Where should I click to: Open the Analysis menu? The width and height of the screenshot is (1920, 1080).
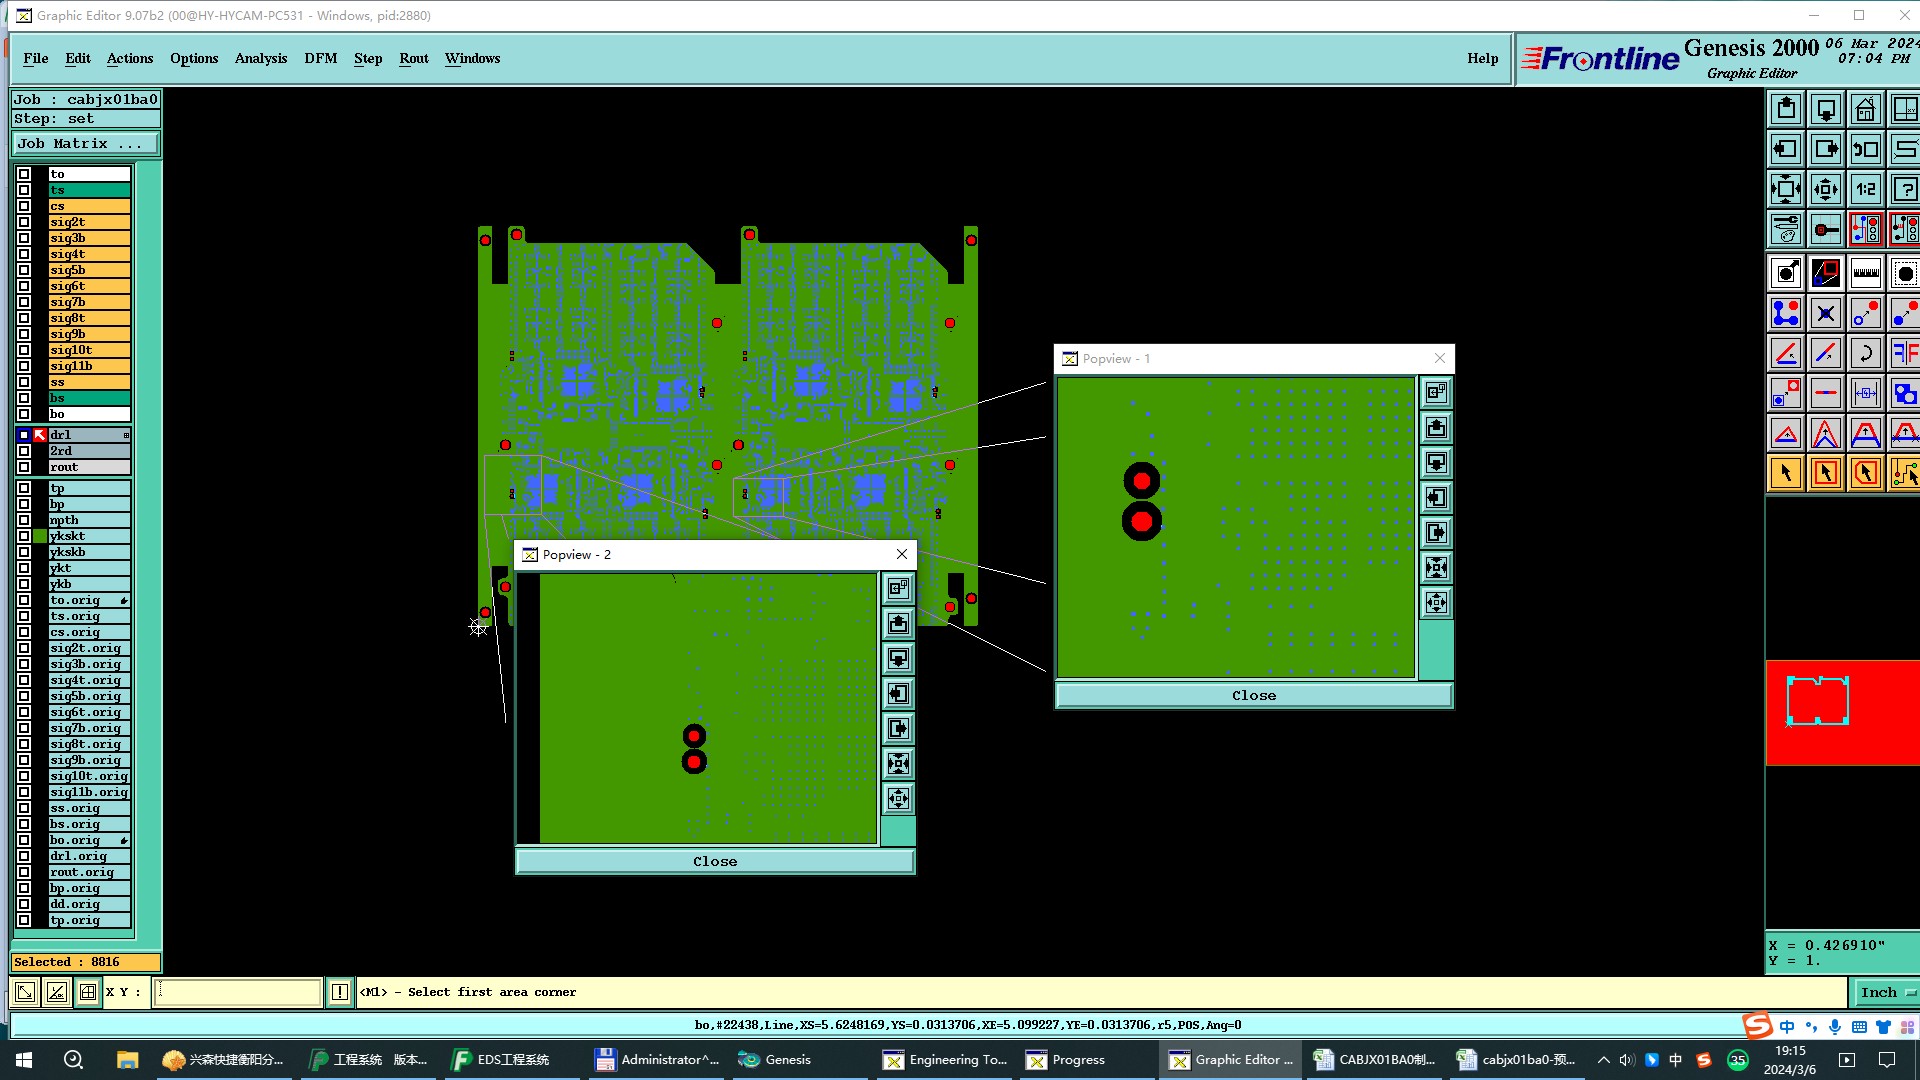pos(260,58)
